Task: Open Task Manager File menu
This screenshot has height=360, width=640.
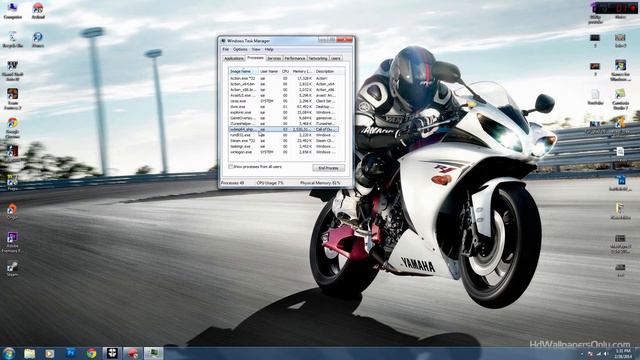Action: click(x=225, y=49)
